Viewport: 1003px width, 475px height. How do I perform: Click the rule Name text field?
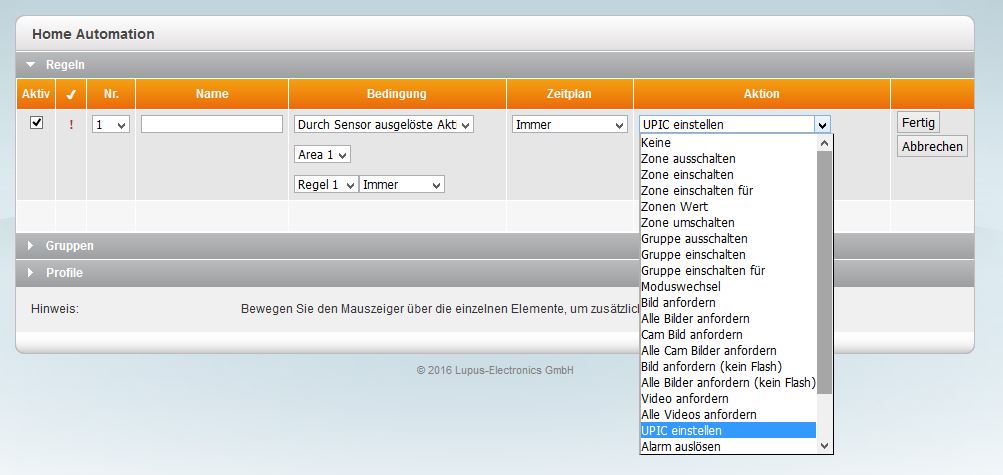(212, 124)
